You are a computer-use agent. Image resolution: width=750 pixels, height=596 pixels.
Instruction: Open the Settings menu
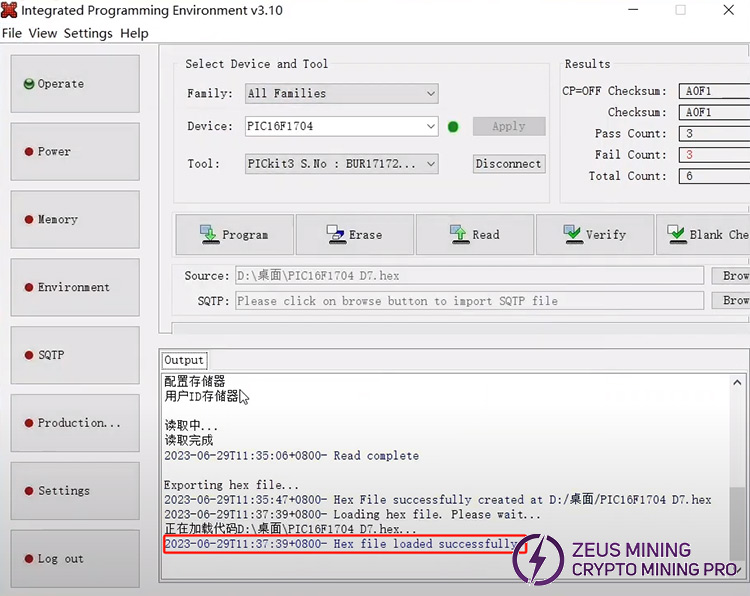point(88,33)
